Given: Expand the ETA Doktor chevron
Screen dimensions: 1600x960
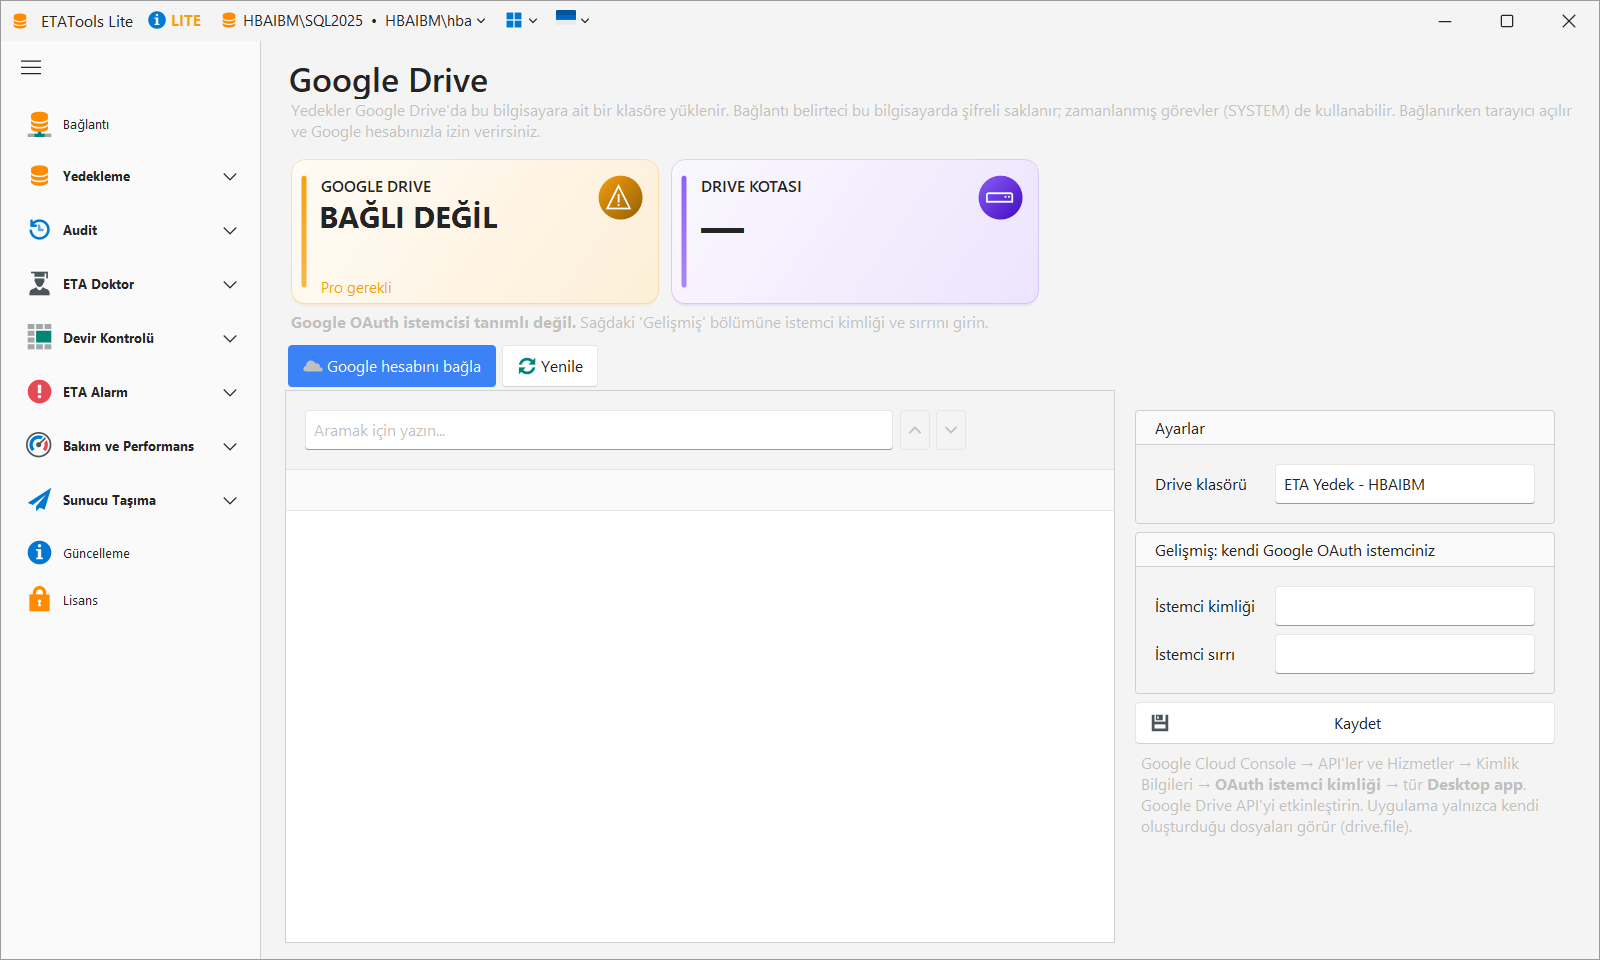Looking at the screenshot, I should pos(230,285).
